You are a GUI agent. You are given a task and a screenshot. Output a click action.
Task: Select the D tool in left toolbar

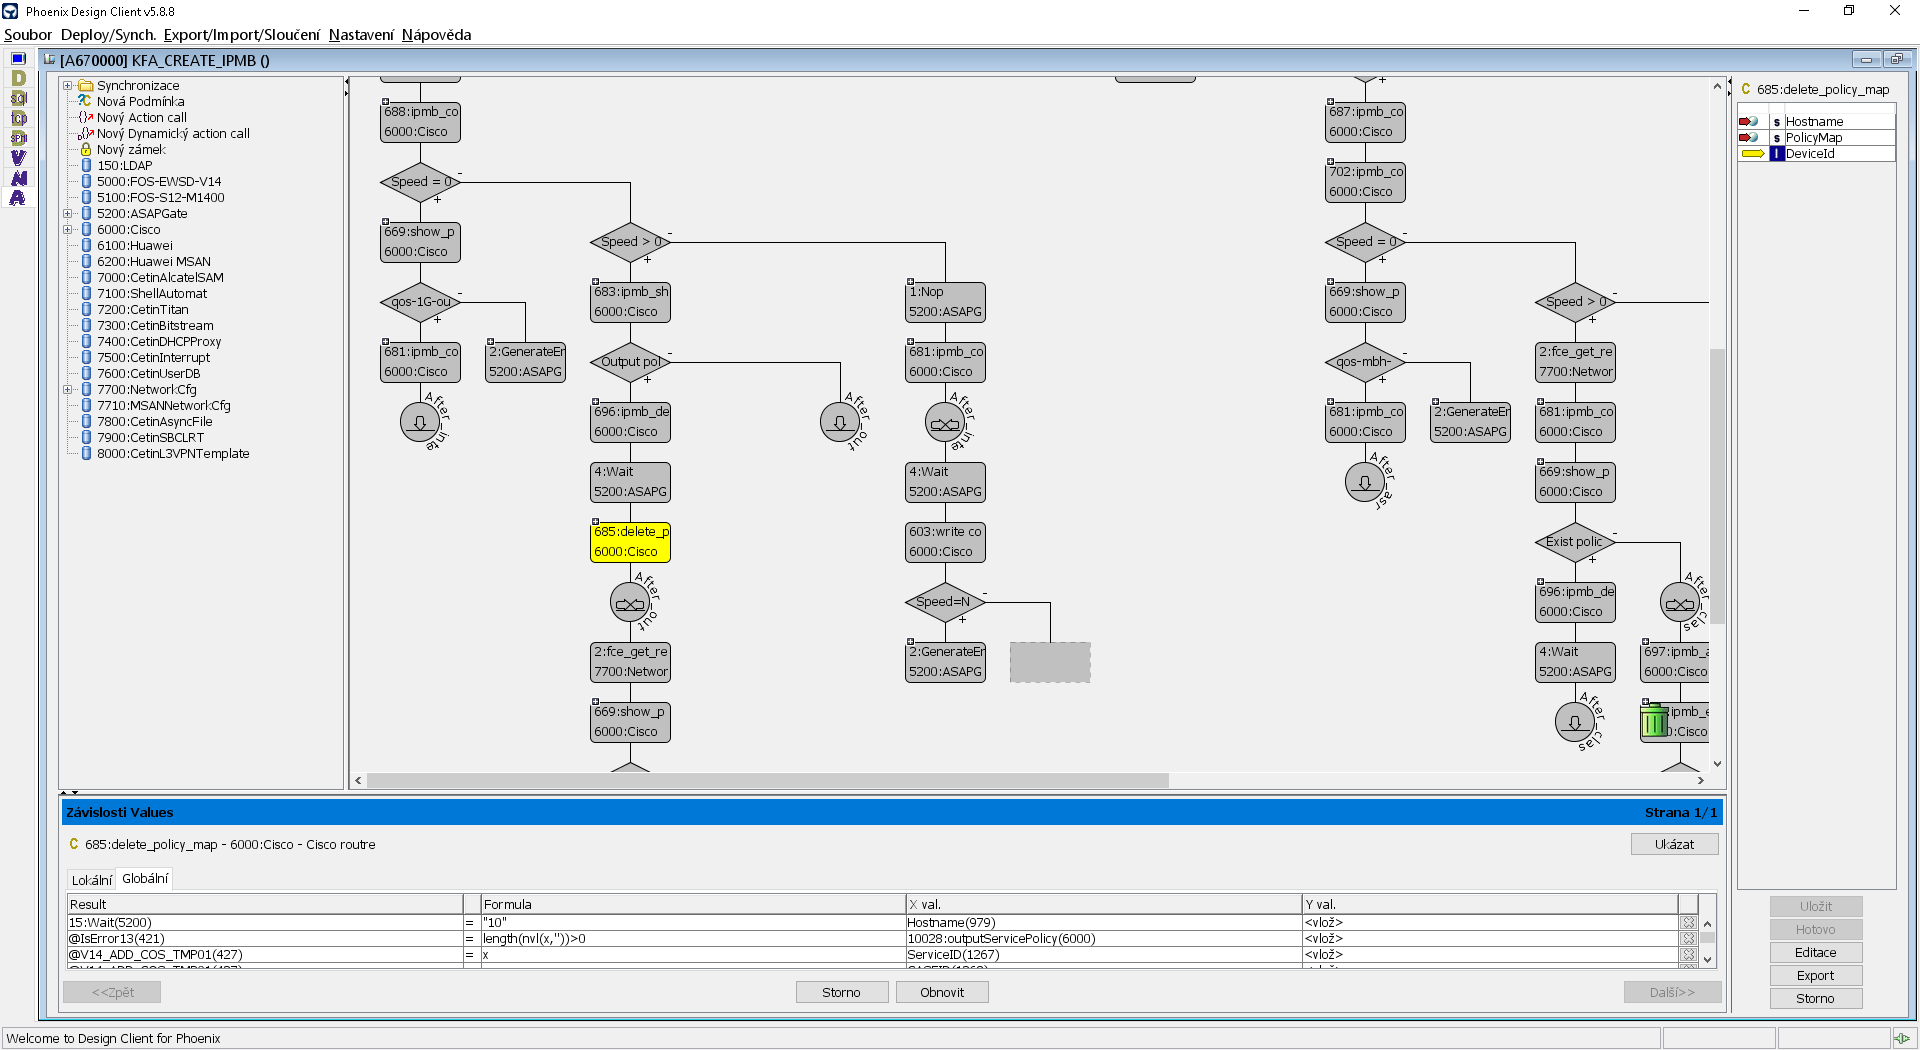(x=18, y=78)
